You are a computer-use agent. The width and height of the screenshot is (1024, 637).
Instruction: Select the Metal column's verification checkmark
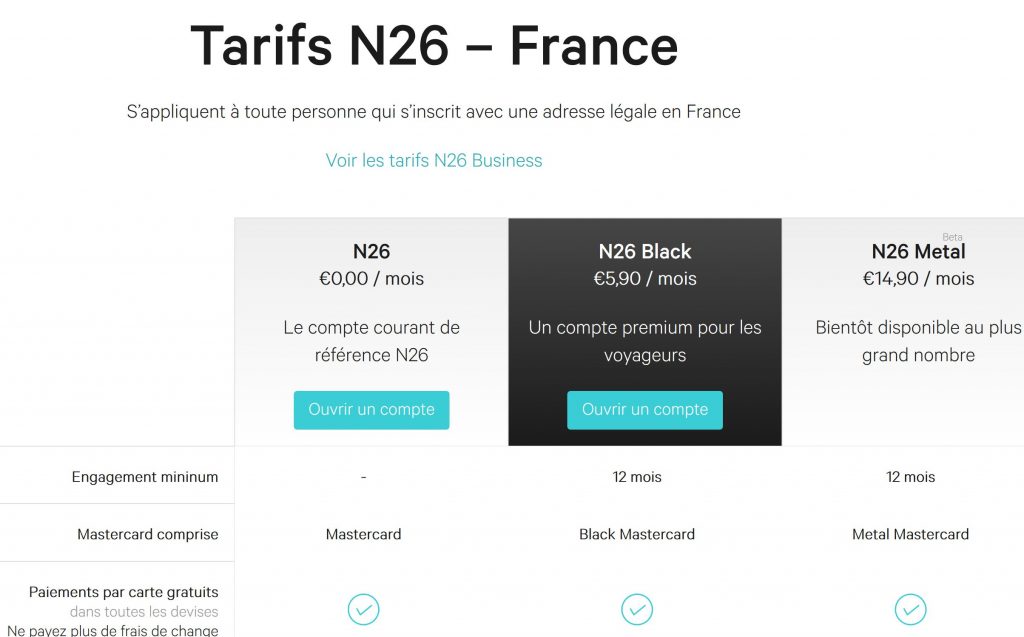910,608
